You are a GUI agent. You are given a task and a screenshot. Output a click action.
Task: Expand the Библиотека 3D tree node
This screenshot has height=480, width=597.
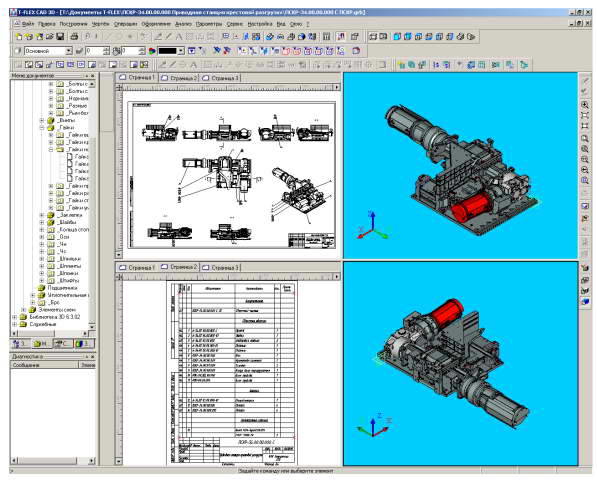pos(14,317)
